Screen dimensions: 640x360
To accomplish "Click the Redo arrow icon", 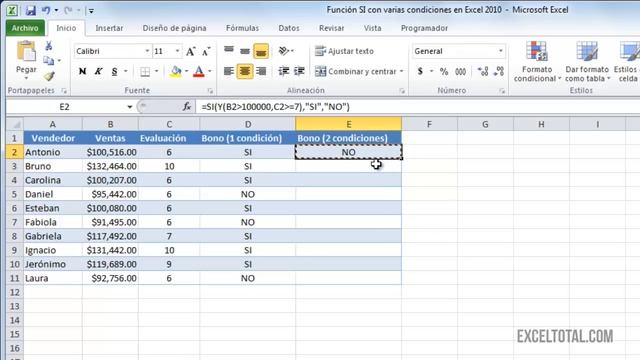I will tap(68, 11).
